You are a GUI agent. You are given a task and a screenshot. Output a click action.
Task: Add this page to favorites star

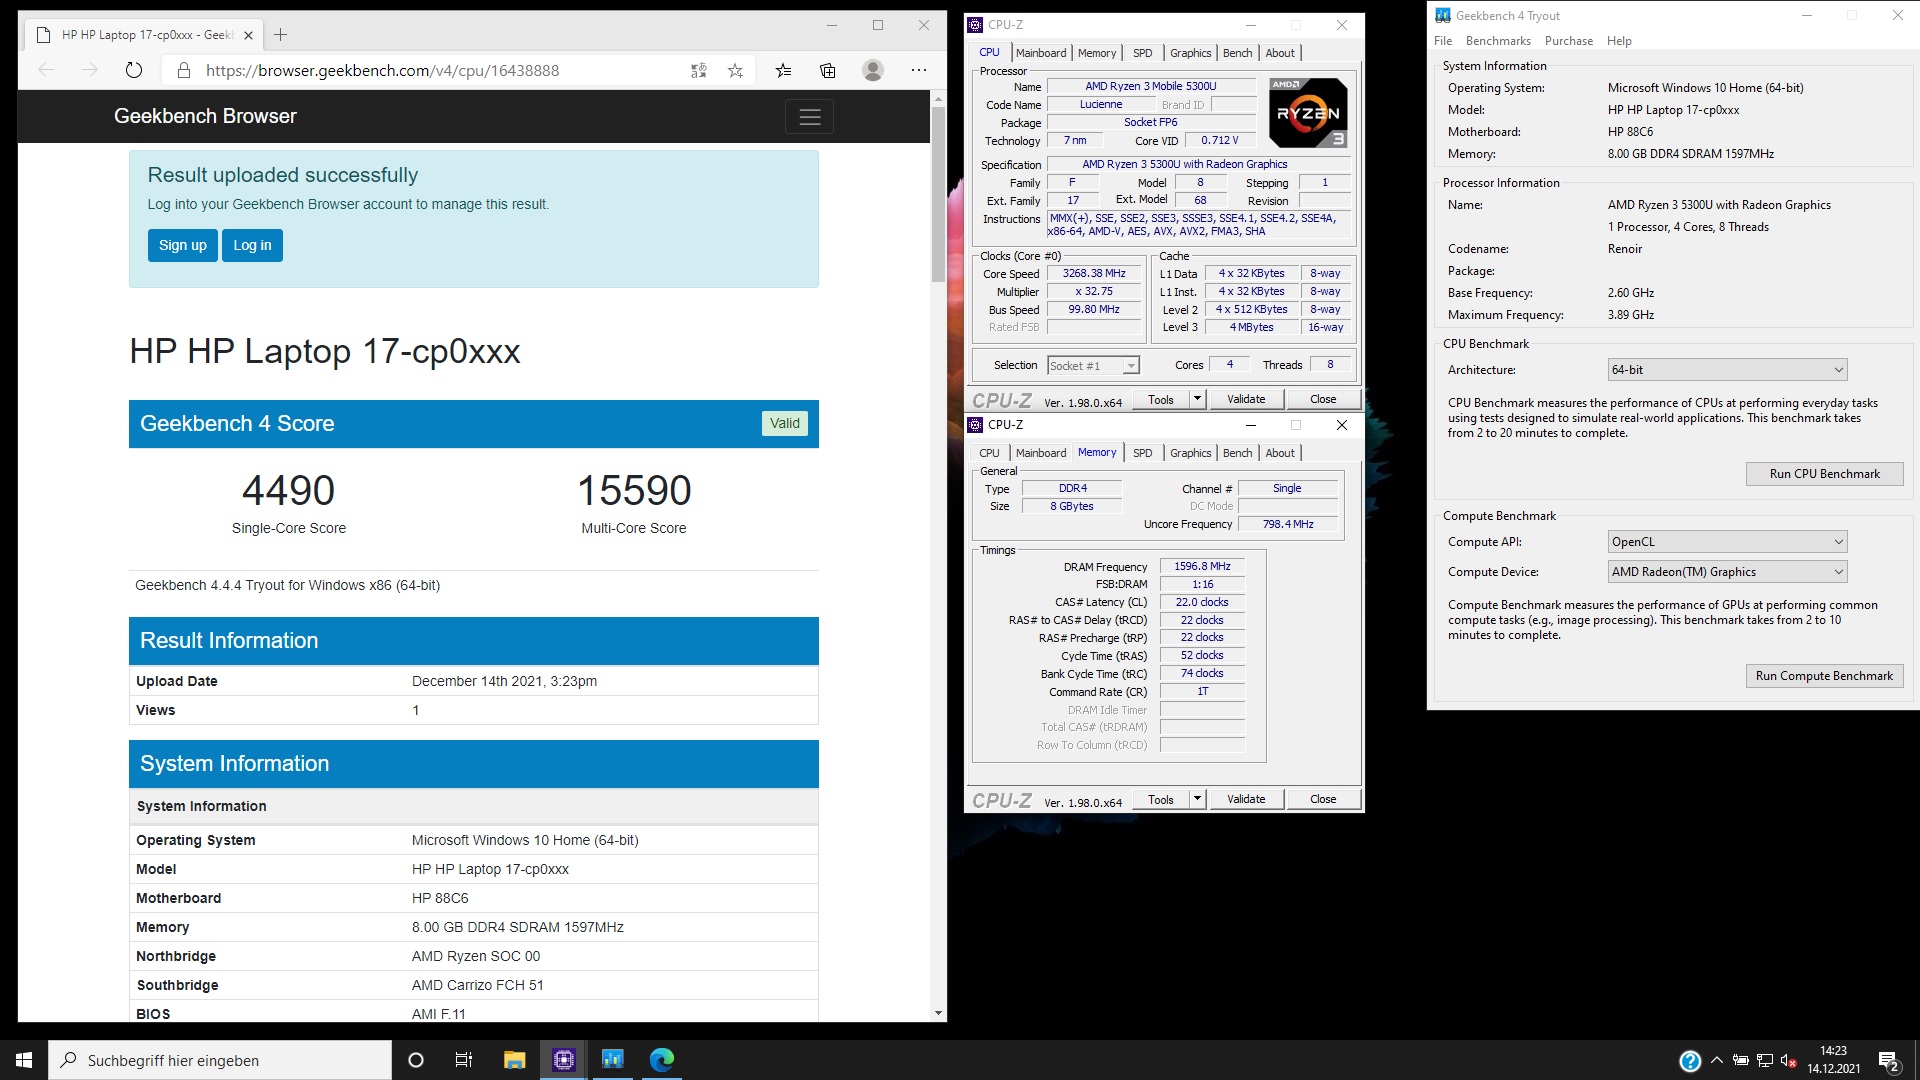(736, 70)
